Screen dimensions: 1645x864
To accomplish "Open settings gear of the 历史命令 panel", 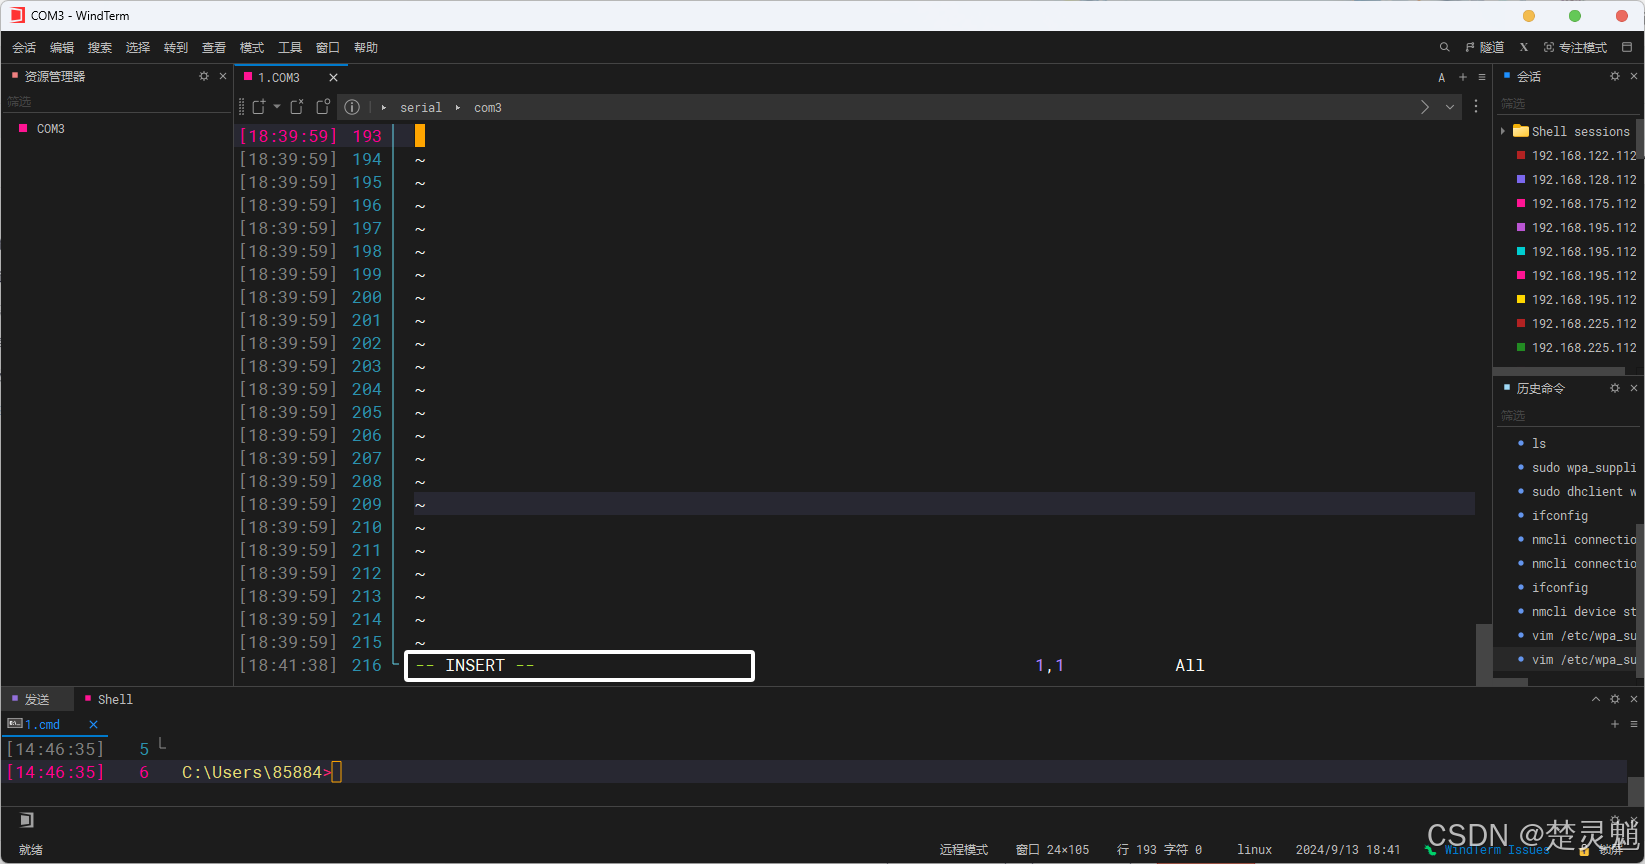I will tap(1615, 388).
